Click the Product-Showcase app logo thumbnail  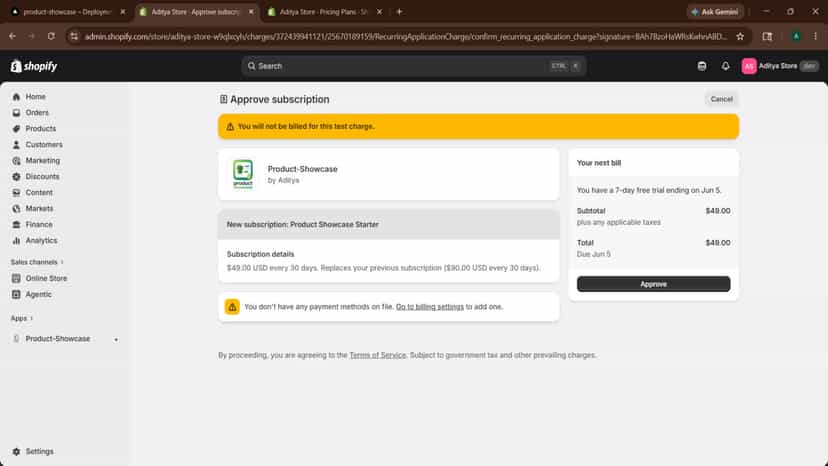[x=243, y=174]
